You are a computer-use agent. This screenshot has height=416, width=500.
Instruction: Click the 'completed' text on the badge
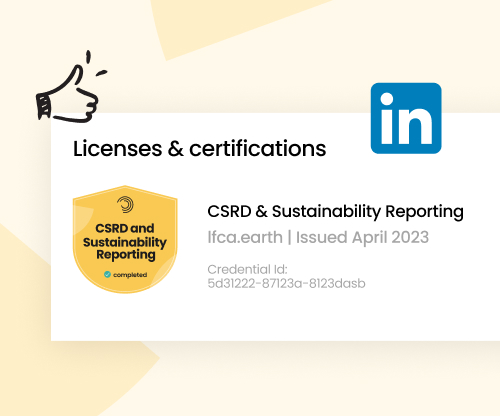130,275
